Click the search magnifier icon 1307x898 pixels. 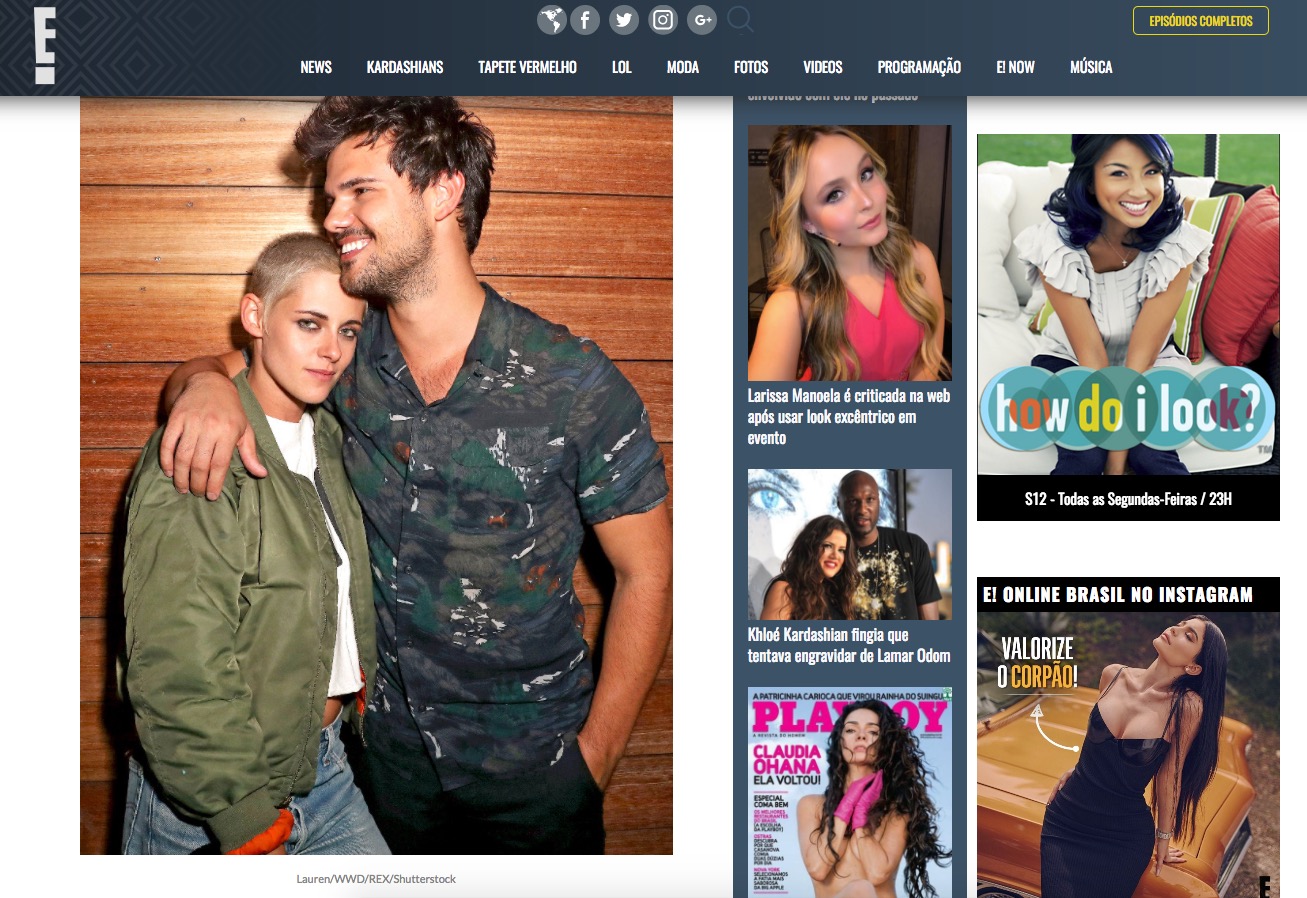click(x=740, y=20)
